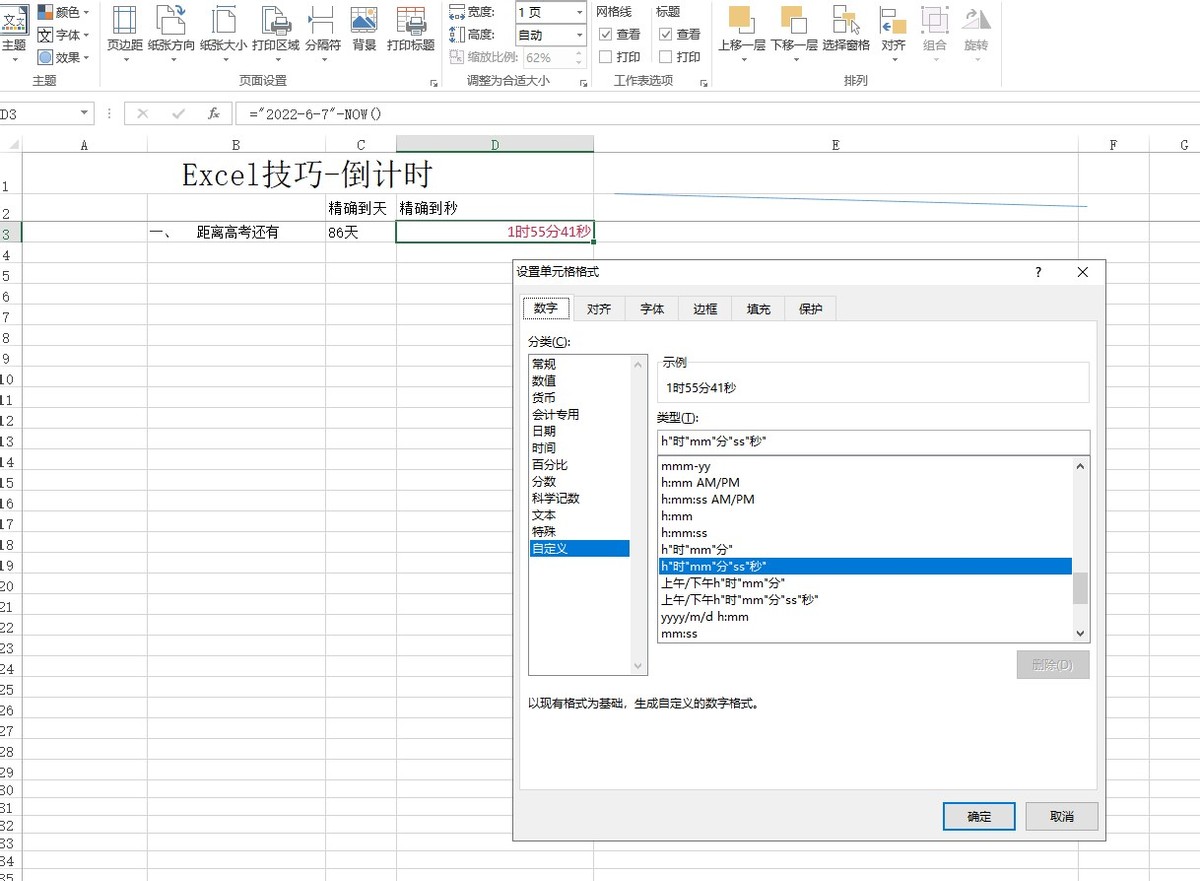This screenshot has height=881, width=1200.
Task: Select cell C3 showing 86天
Action: click(x=360, y=232)
